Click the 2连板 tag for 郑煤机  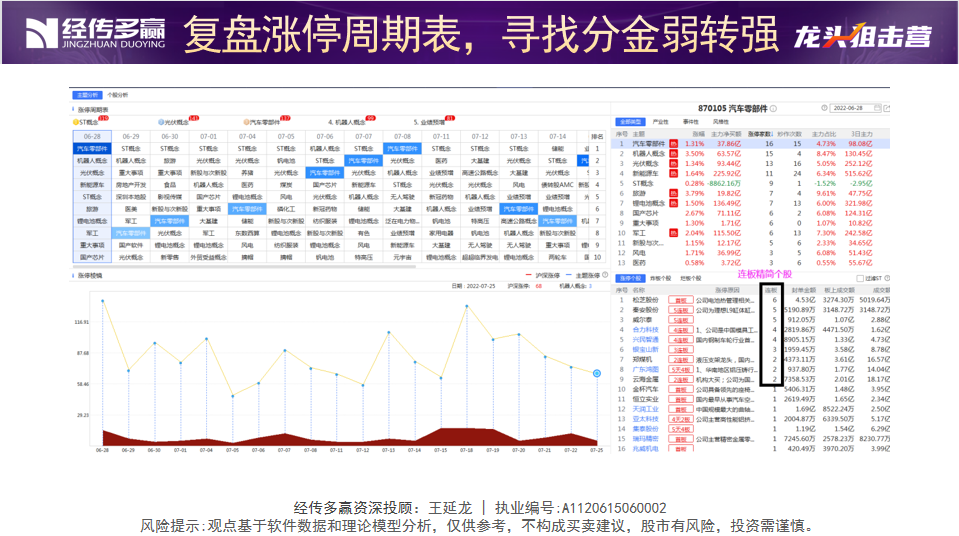680,360
